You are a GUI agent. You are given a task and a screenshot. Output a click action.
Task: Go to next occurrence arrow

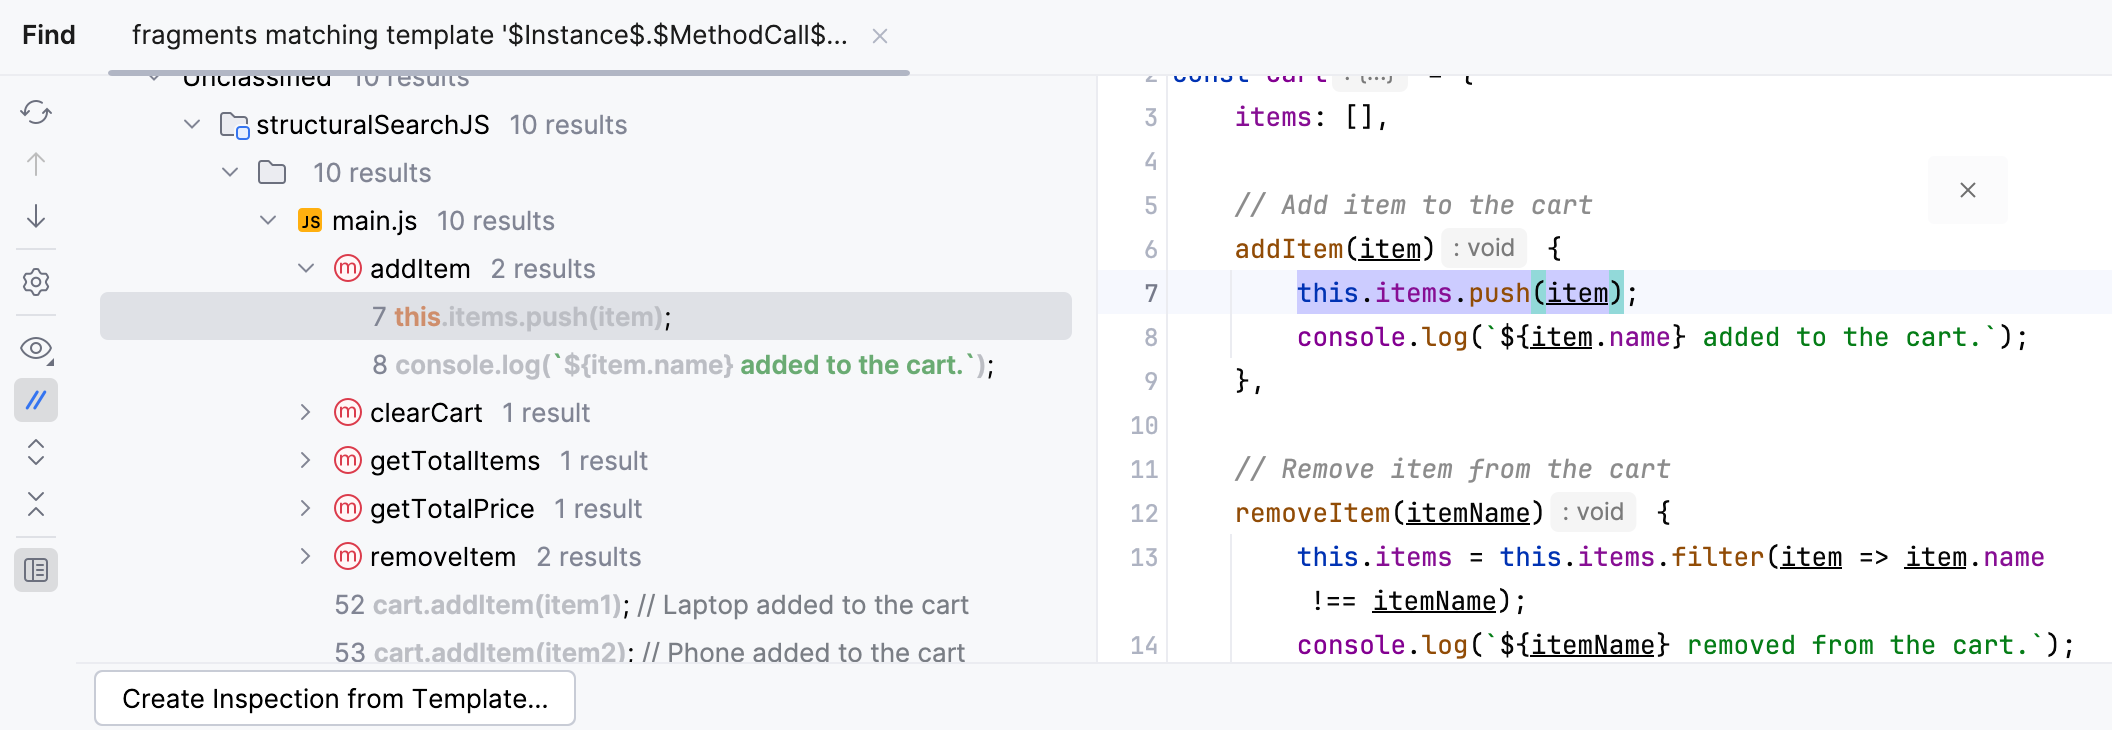coord(36,216)
